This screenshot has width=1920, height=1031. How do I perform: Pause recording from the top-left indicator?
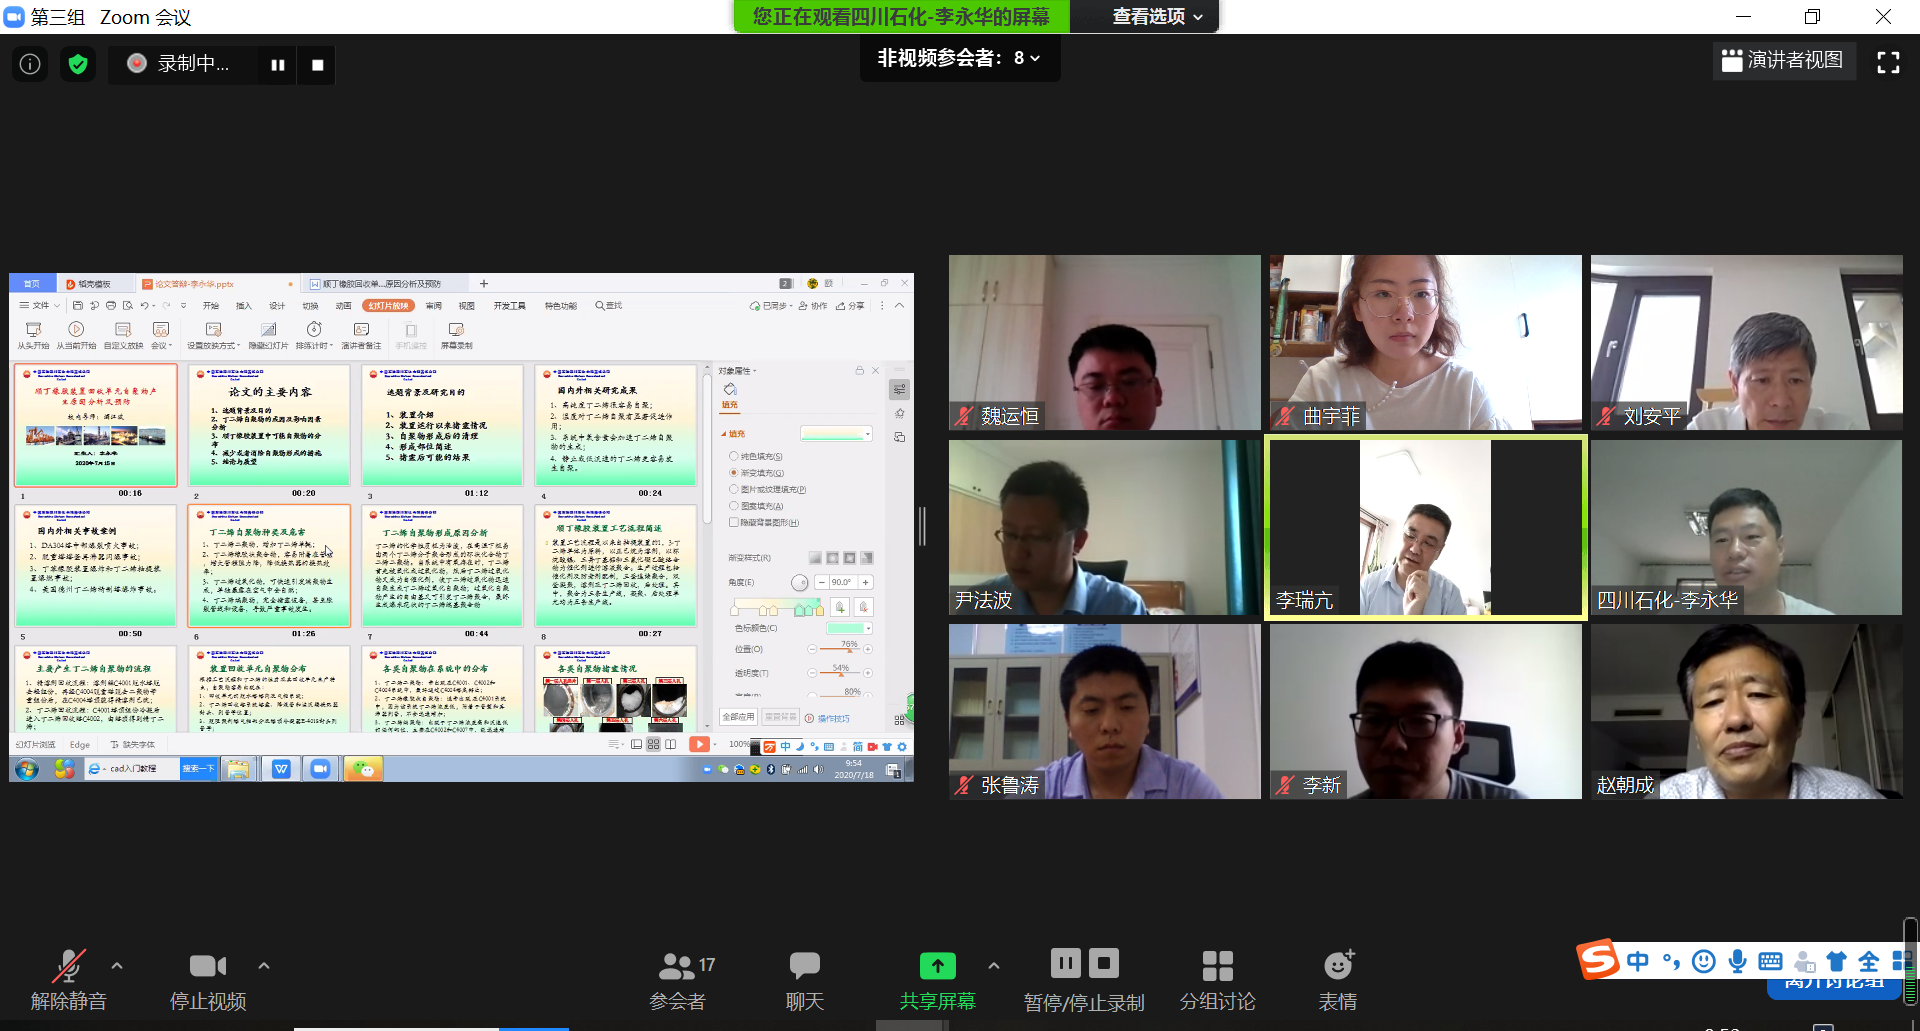[x=278, y=65]
